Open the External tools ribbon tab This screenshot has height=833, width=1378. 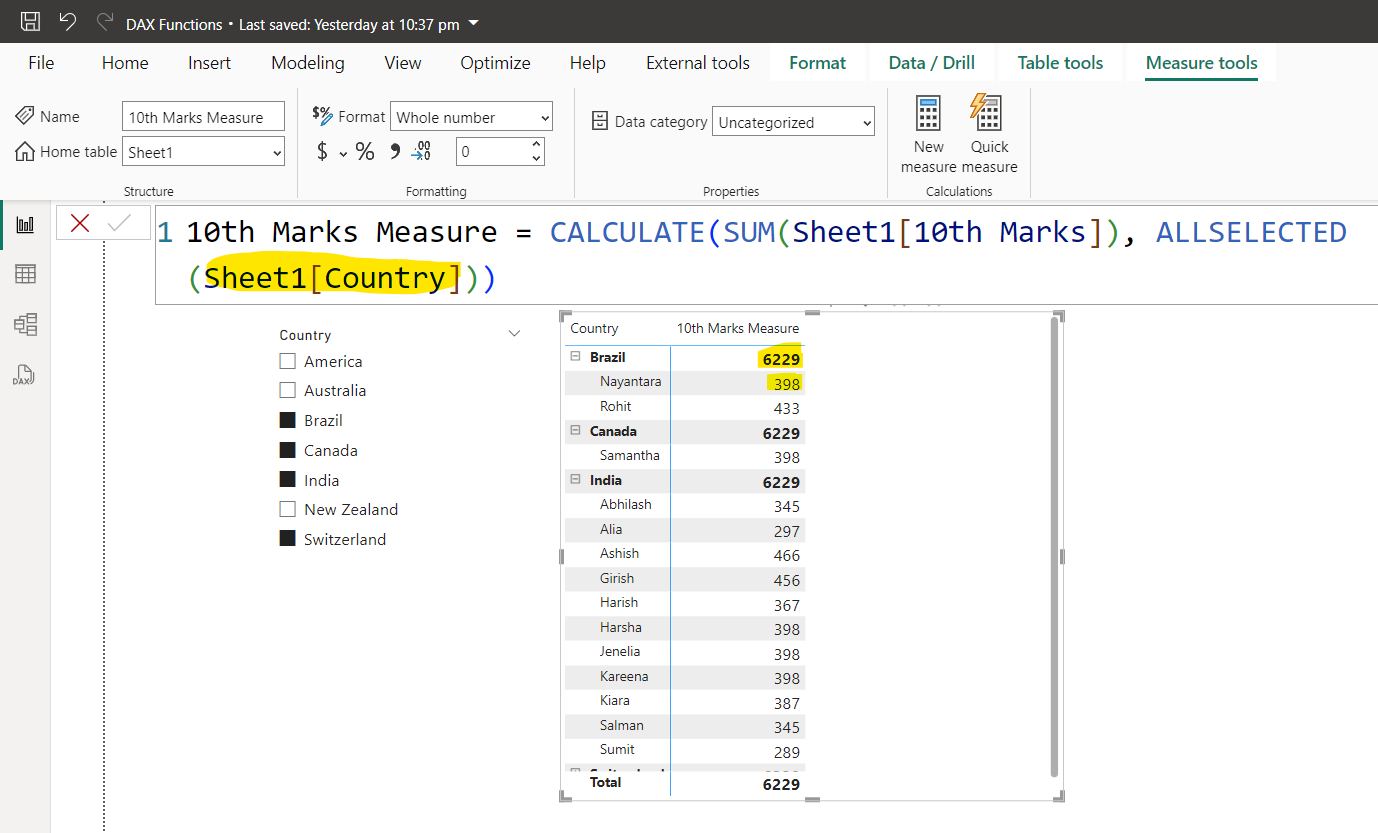[x=697, y=62]
